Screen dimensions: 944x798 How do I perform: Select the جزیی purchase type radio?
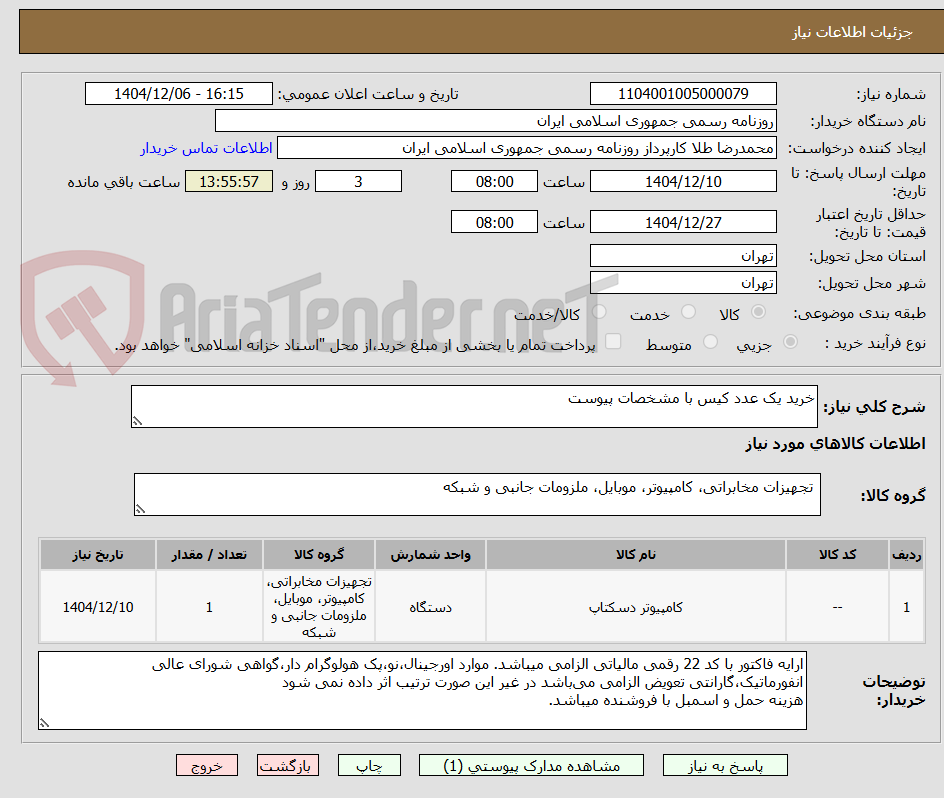point(790,341)
